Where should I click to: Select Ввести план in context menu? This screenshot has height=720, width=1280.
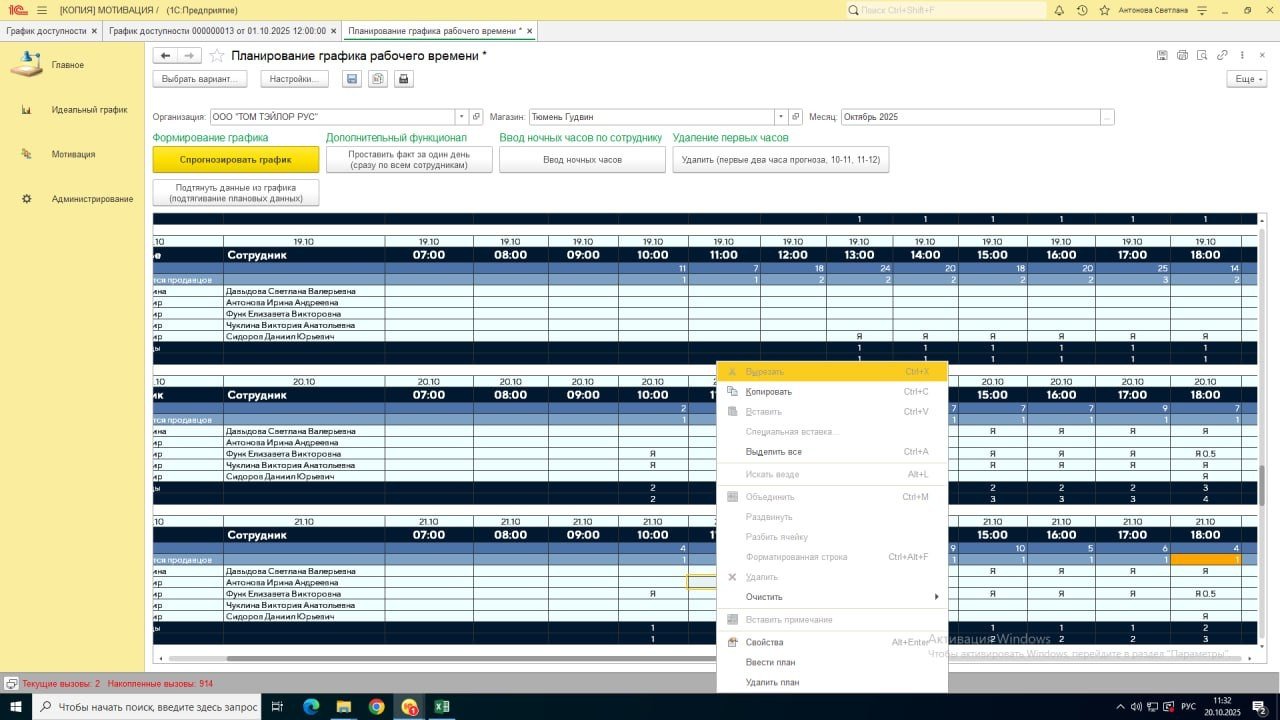tap(770, 662)
